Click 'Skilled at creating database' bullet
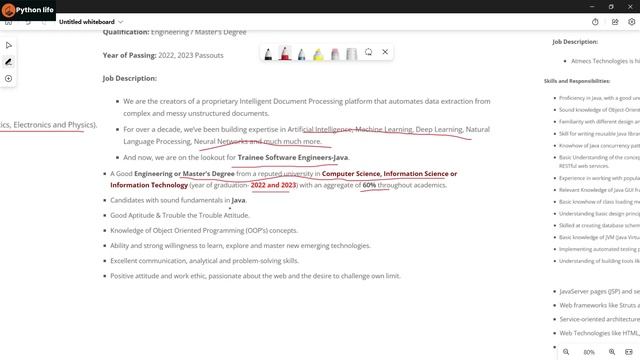 click(599, 225)
